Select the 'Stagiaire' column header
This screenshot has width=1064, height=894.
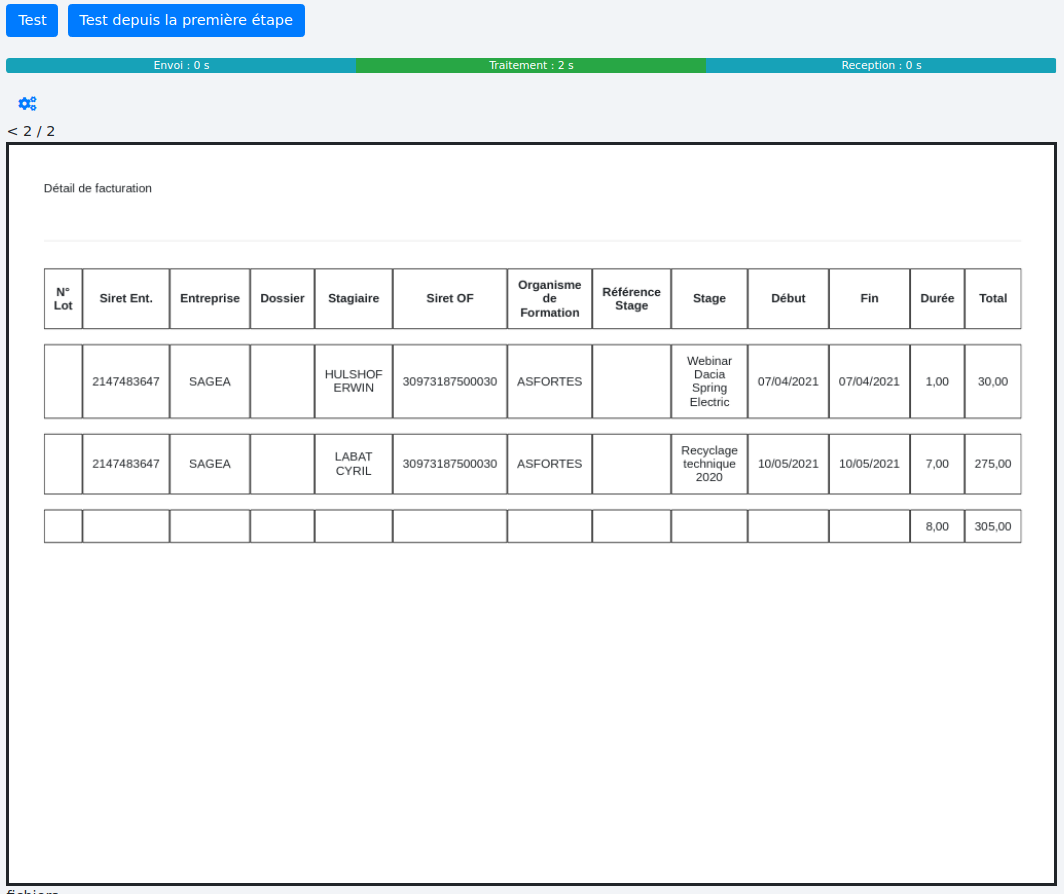click(353, 298)
